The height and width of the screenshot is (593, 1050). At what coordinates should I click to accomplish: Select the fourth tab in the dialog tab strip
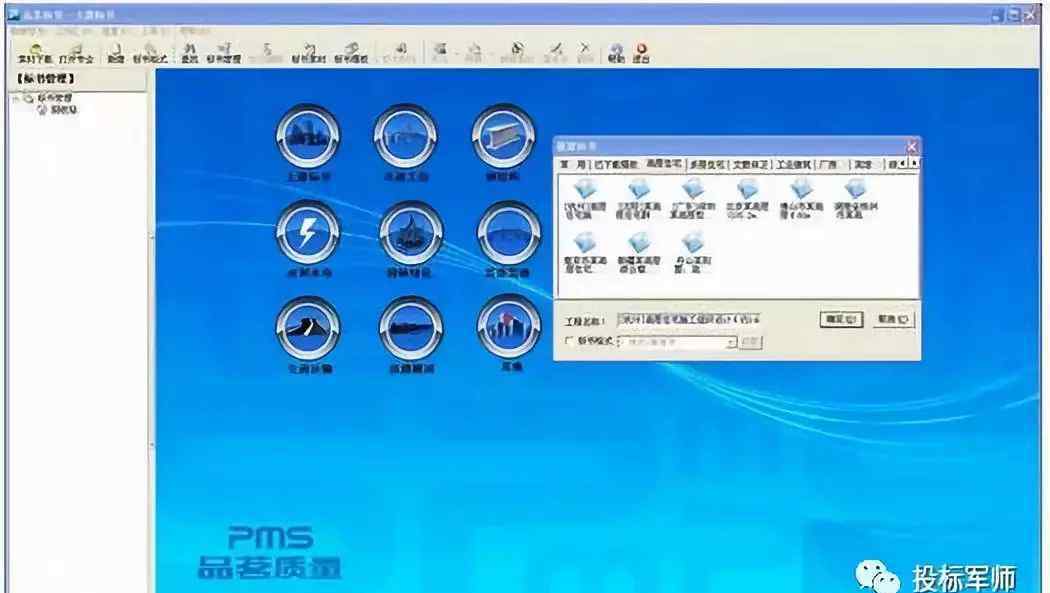[x=706, y=163]
